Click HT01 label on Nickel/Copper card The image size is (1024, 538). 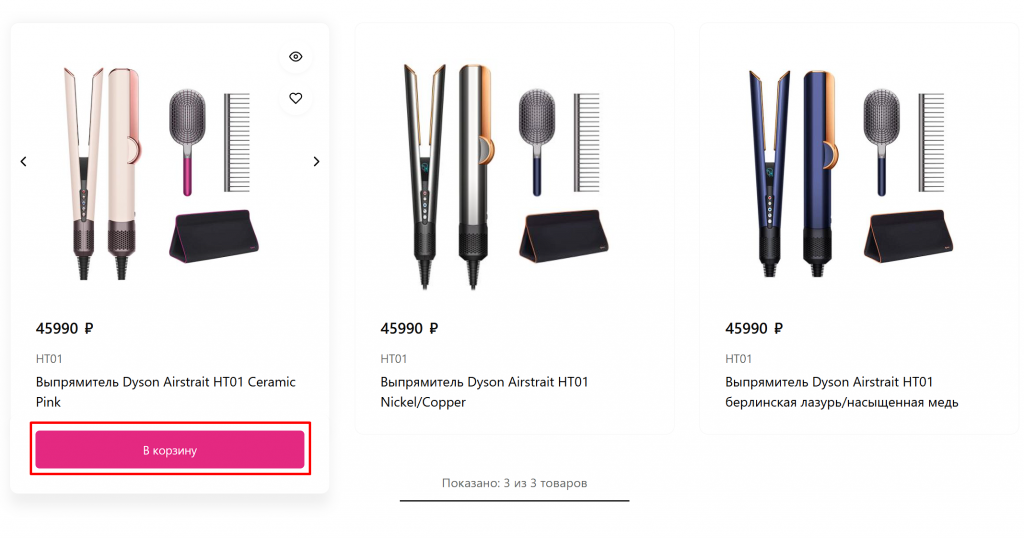coord(394,358)
